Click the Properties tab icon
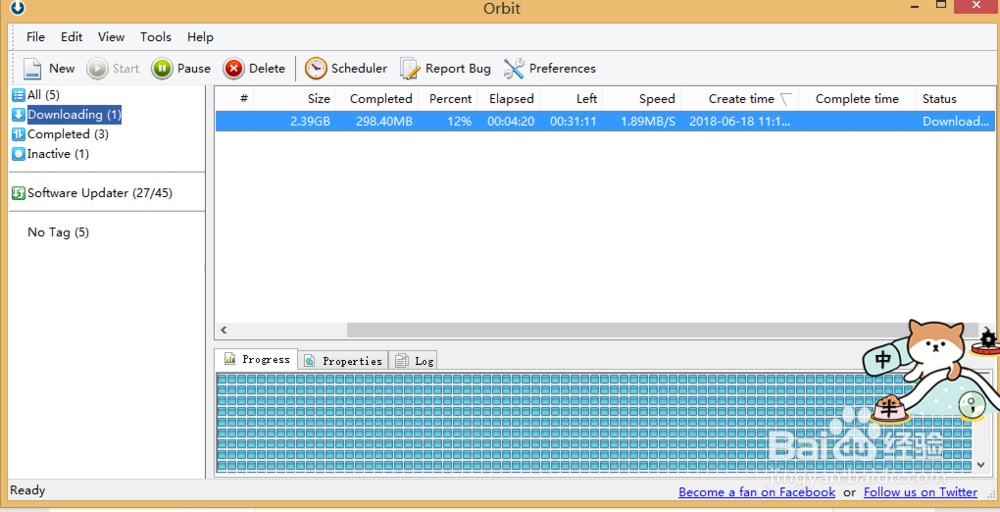The width and height of the screenshot is (1000, 512). 309,361
